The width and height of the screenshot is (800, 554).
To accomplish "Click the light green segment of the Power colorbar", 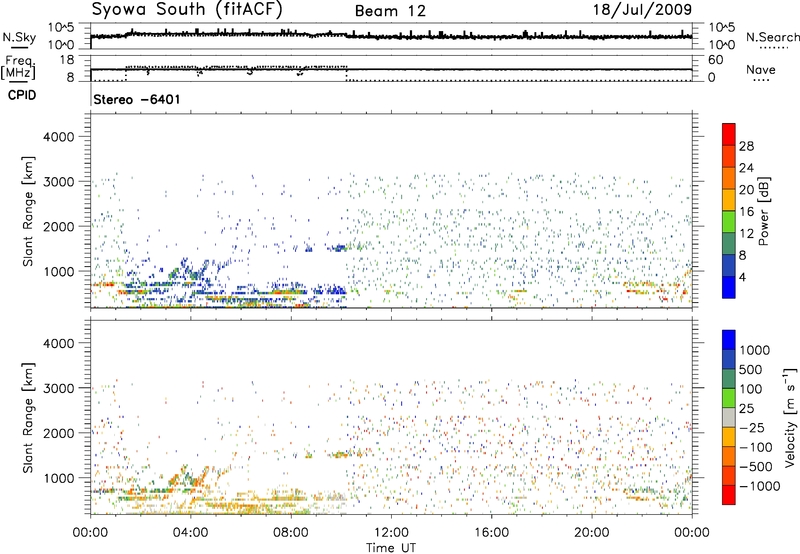I will point(729,222).
